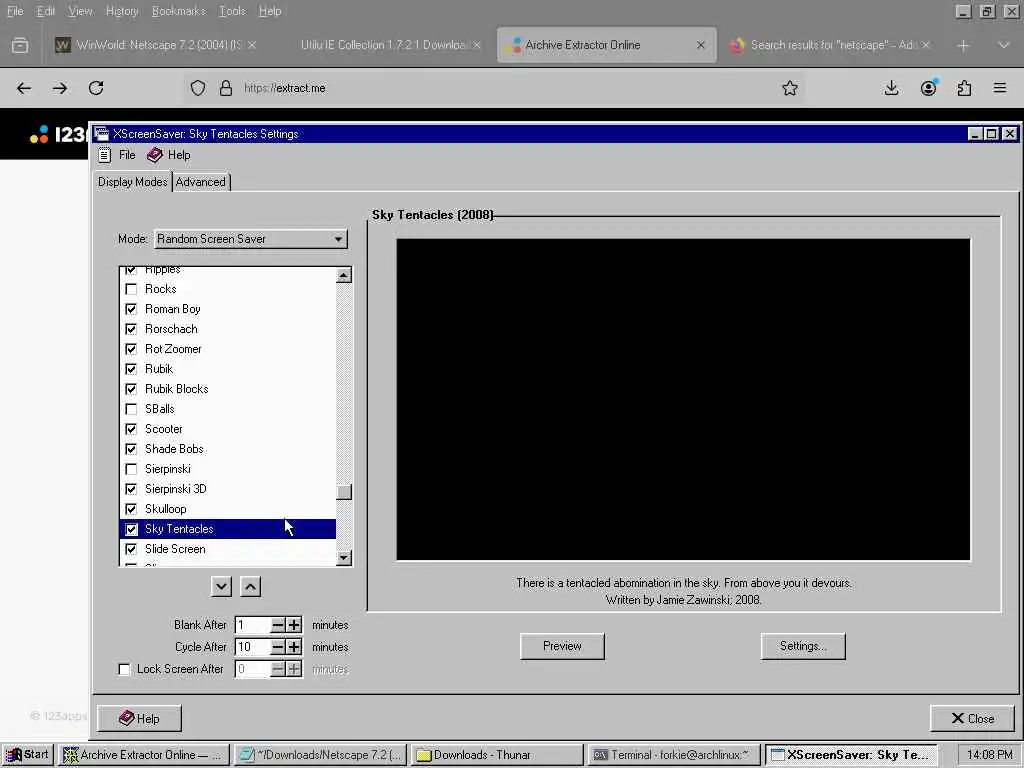This screenshot has height=768, width=1024.
Task: Switch to WinWorld Netscape 7.2 tab
Action: pos(154,45)
